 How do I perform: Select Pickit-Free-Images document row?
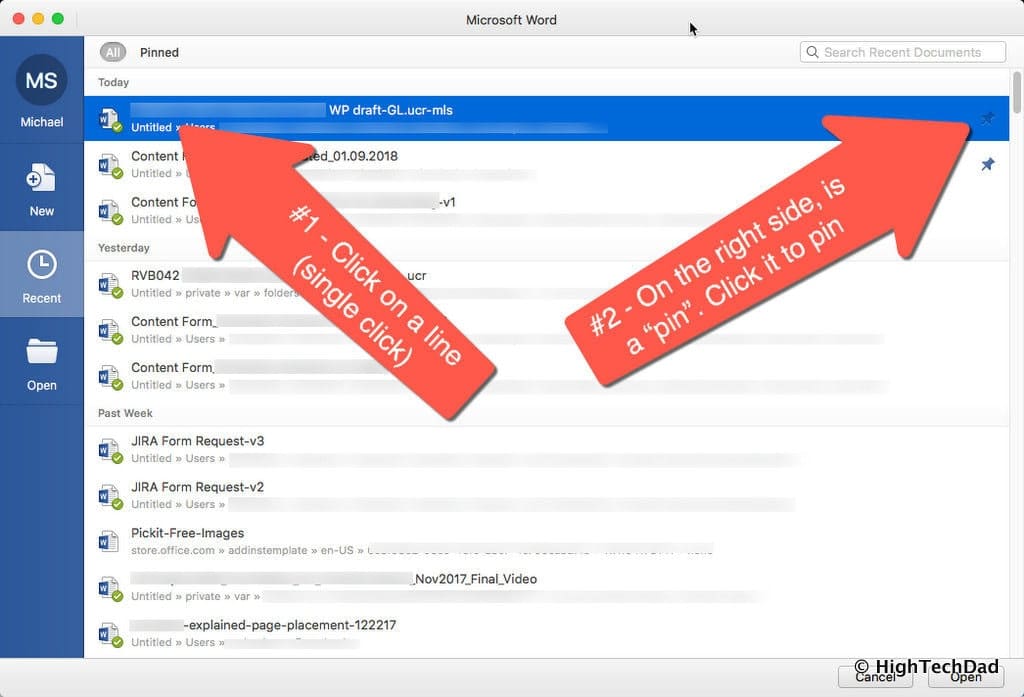pyautogui.click(x=547, y=542)
